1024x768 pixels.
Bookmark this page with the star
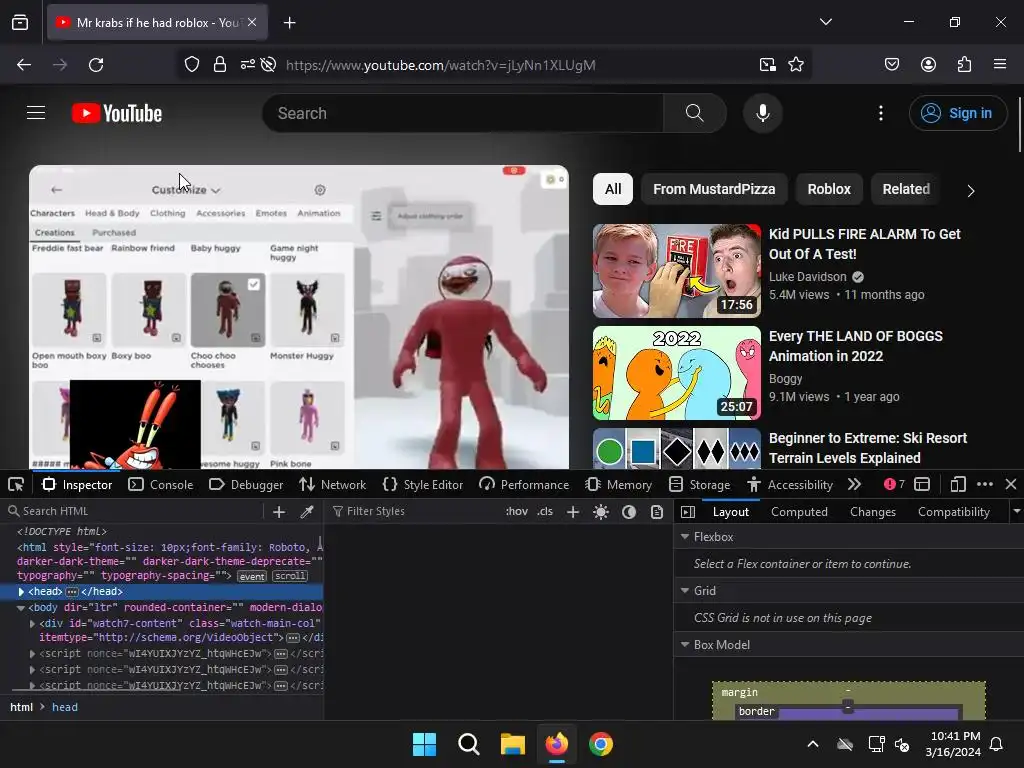coord(796,65)
